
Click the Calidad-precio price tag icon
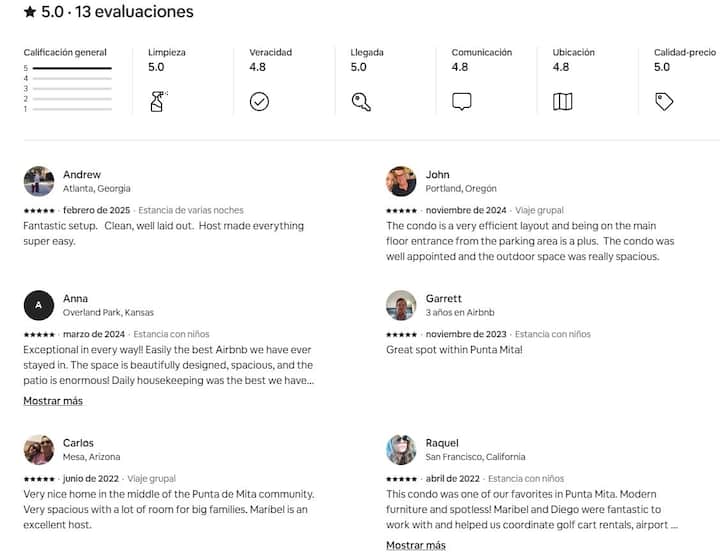point(664,101)
